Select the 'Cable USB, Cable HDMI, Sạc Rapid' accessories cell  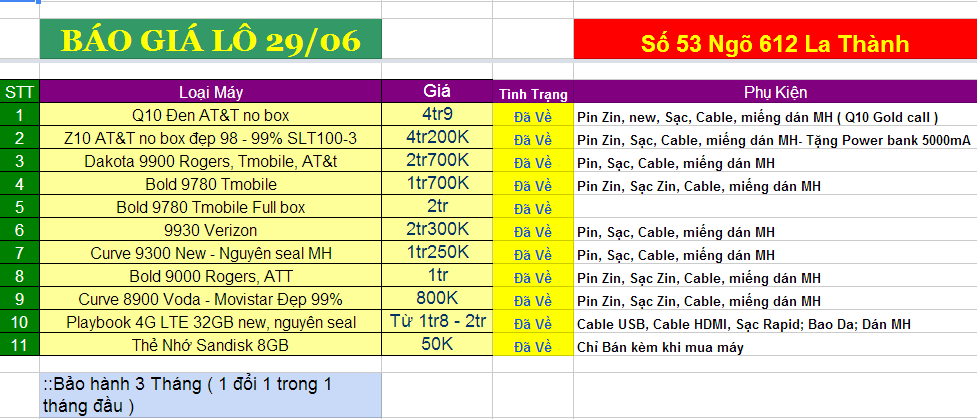(x=774, y=324)
